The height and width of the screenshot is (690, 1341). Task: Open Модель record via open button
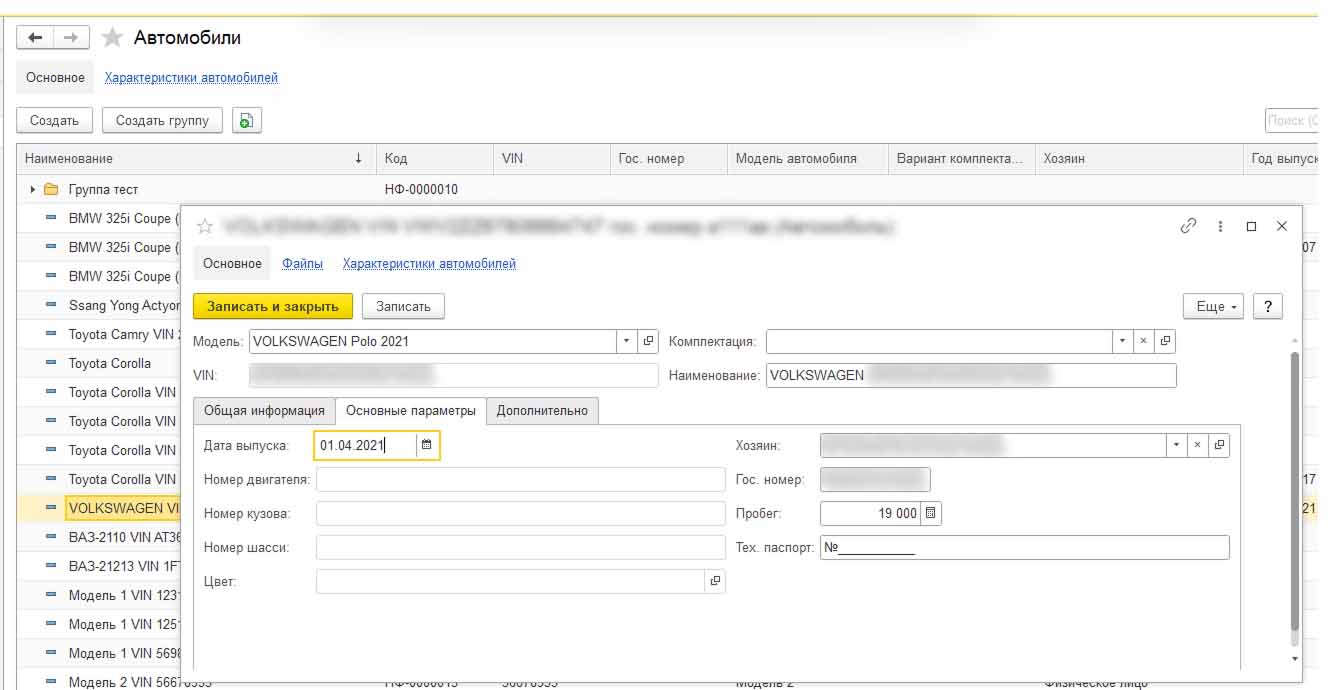pyautogui.click(x=648, y=341)
